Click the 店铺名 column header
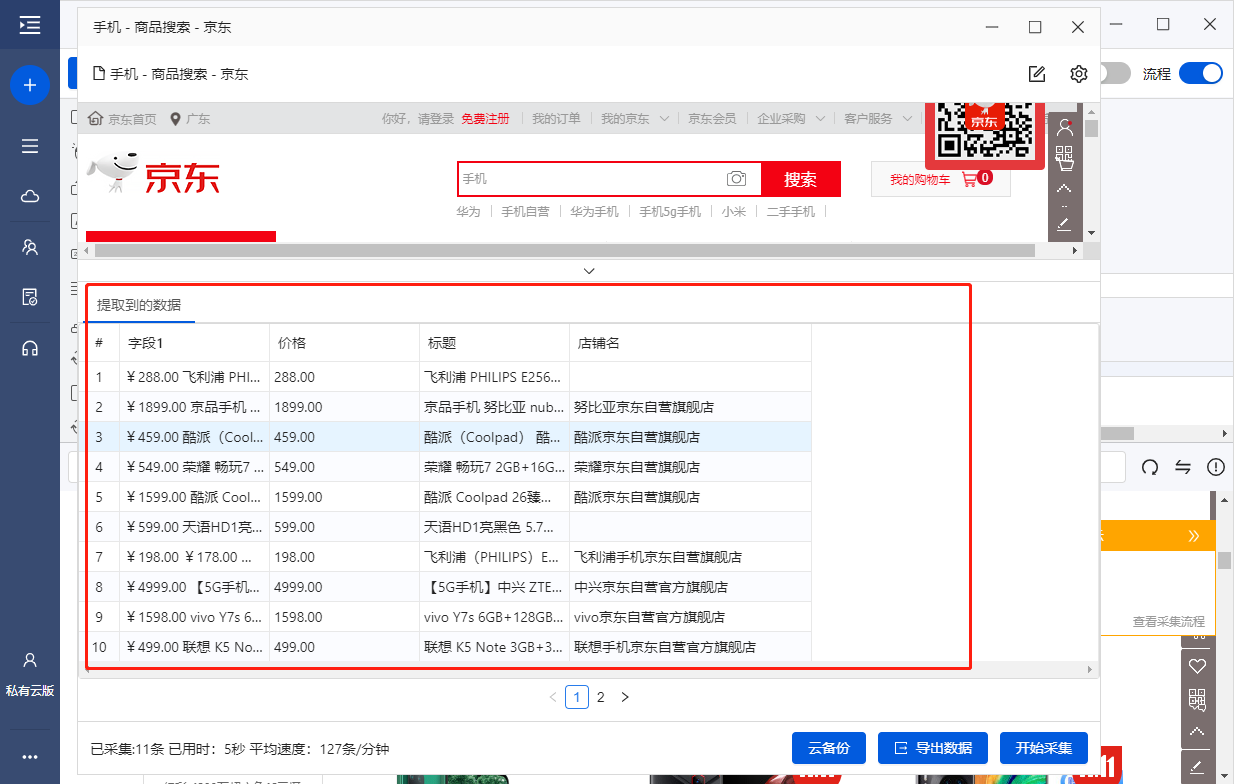Viewport: 1234px width, 784px height. (690, 343)
